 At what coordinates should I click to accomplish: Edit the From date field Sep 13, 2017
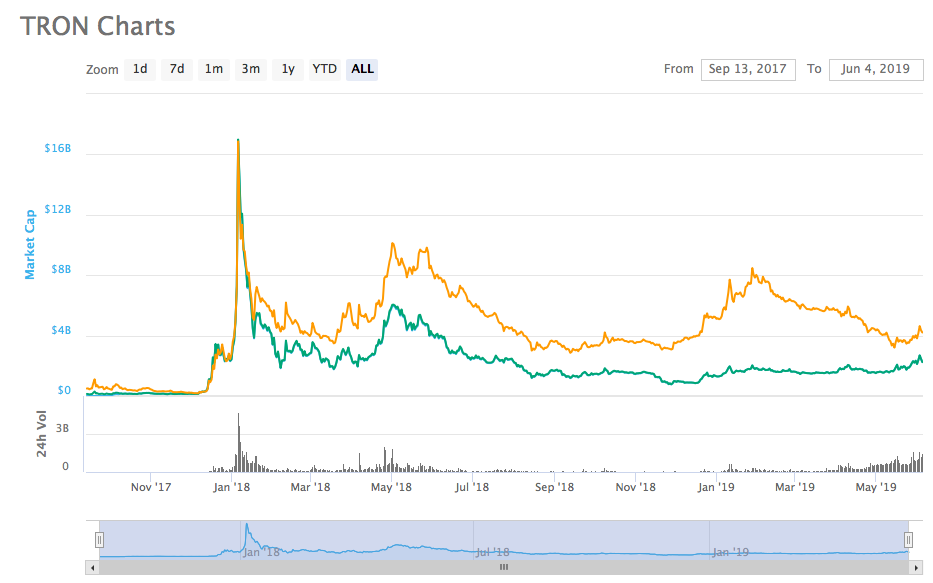[x=748, y=70]
